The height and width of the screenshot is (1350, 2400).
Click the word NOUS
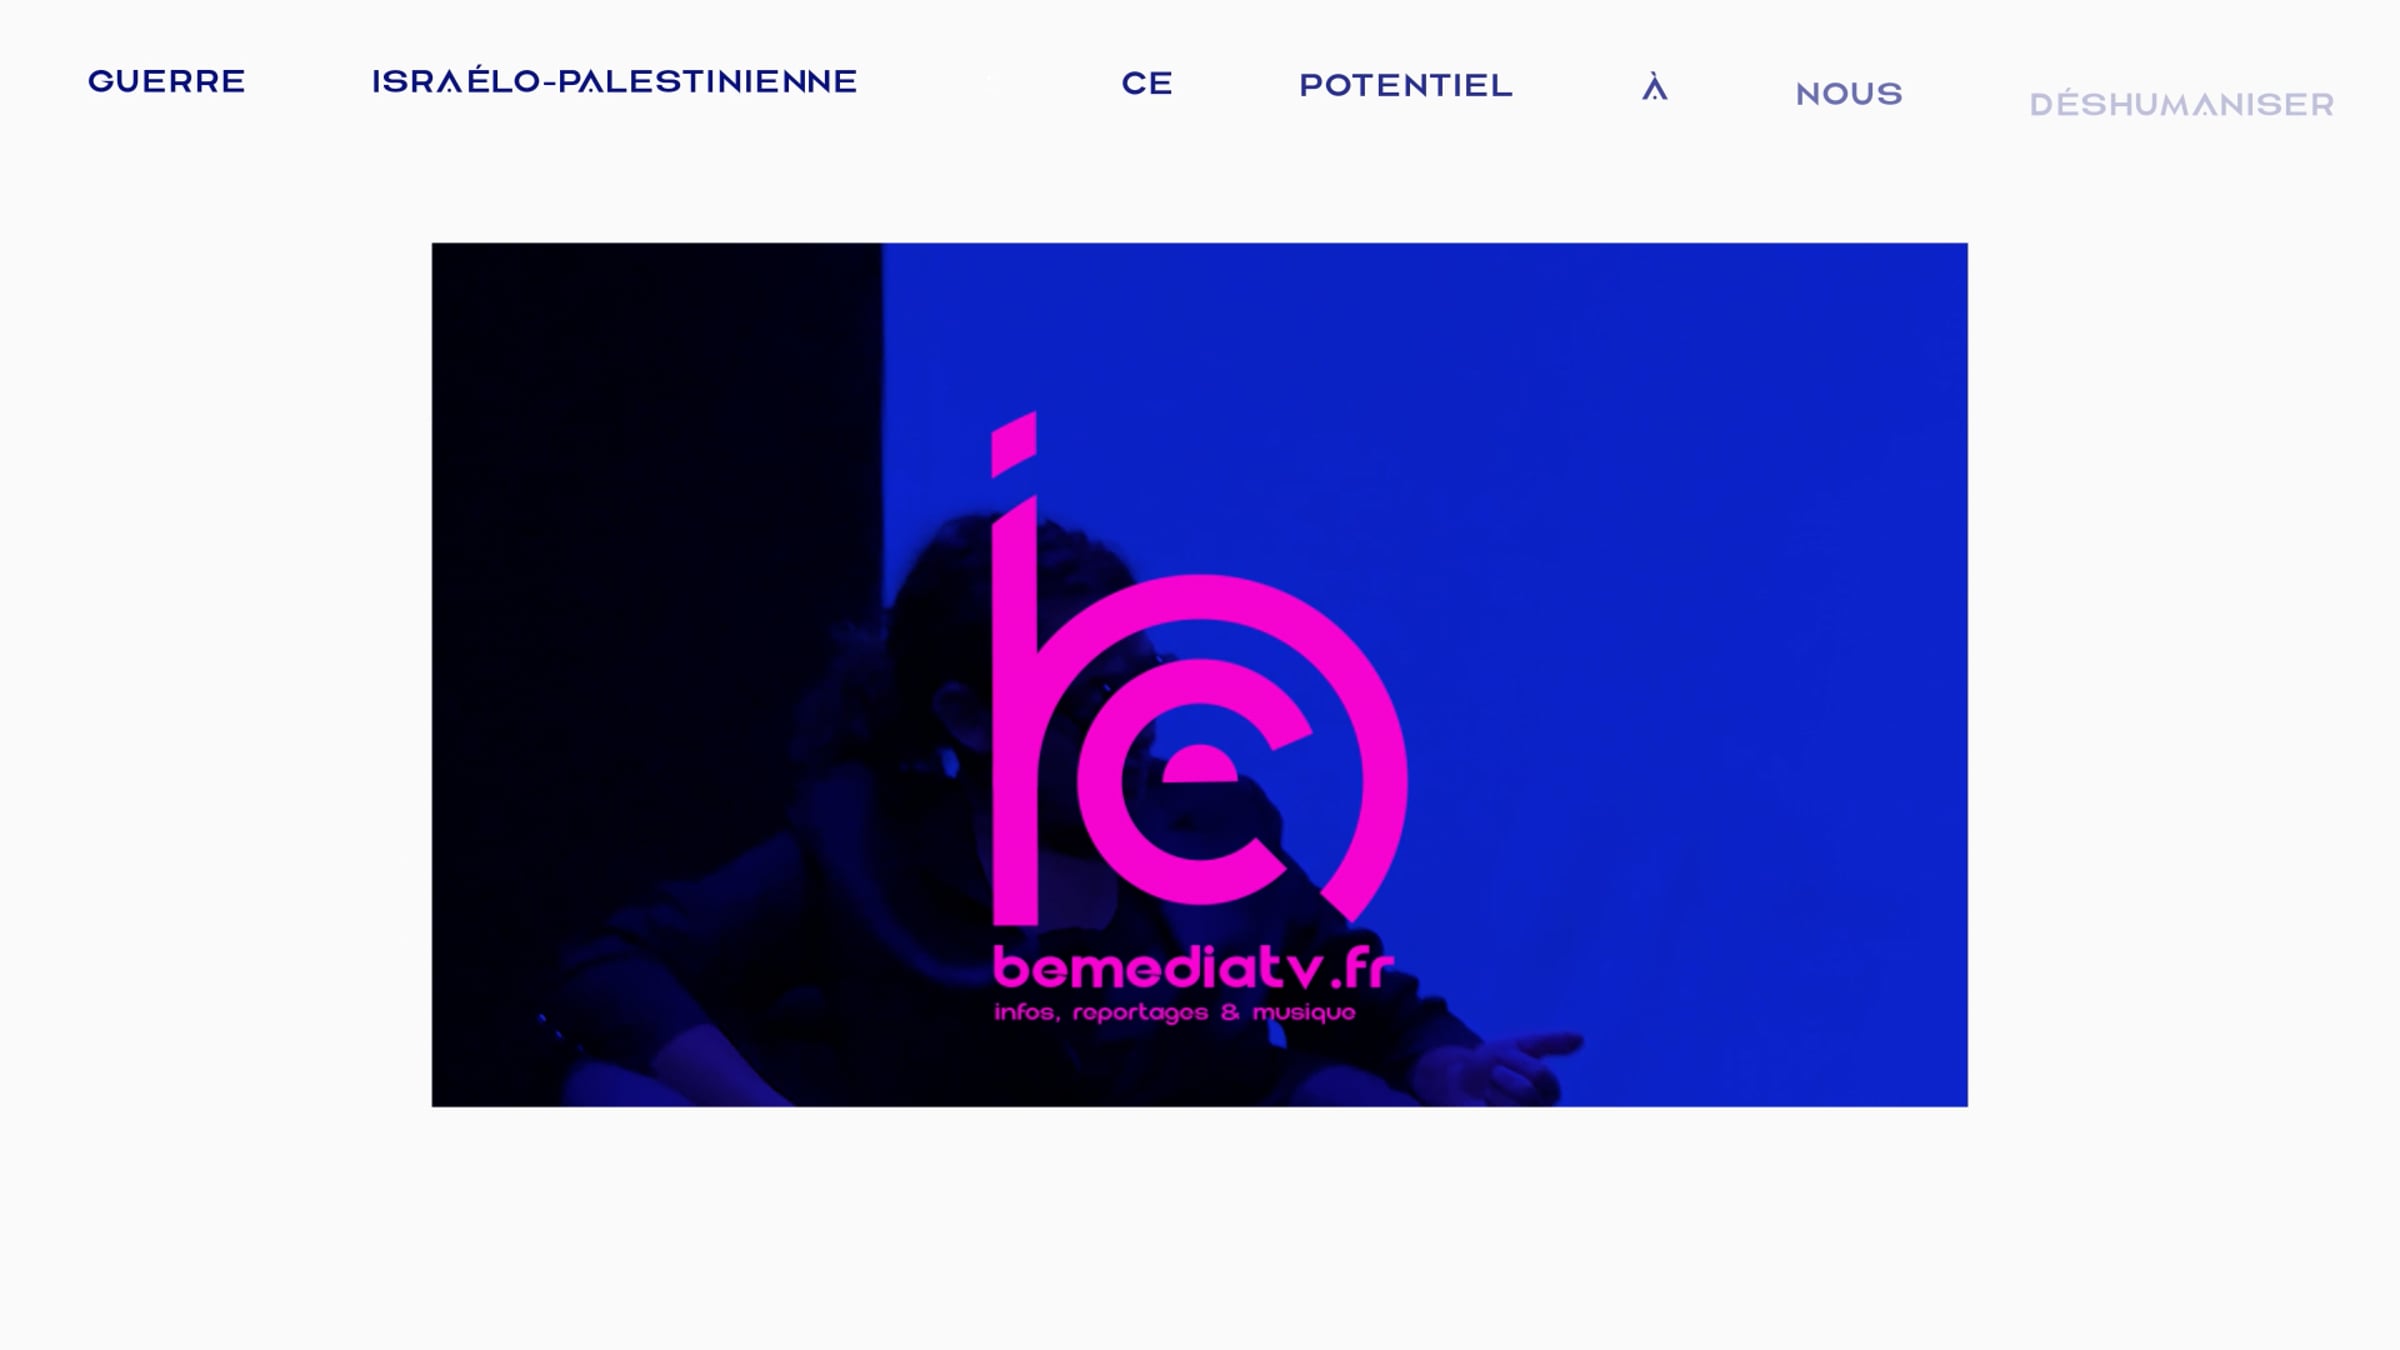pos(1849,94)
